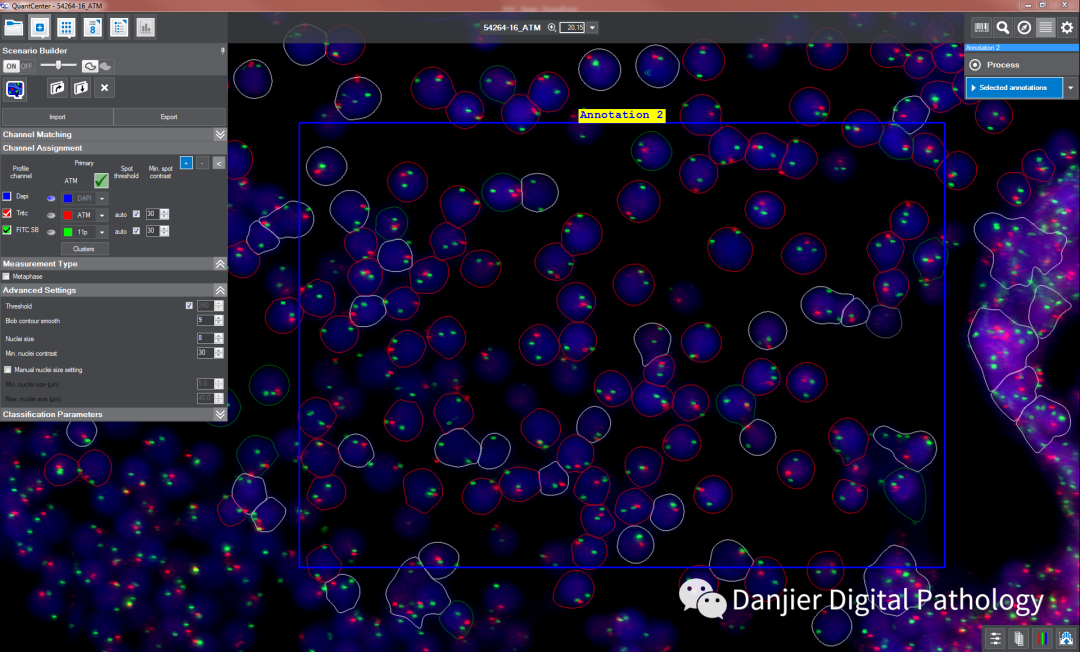Uncheck the FITC SB profile channel checkbox

[7, 230]
